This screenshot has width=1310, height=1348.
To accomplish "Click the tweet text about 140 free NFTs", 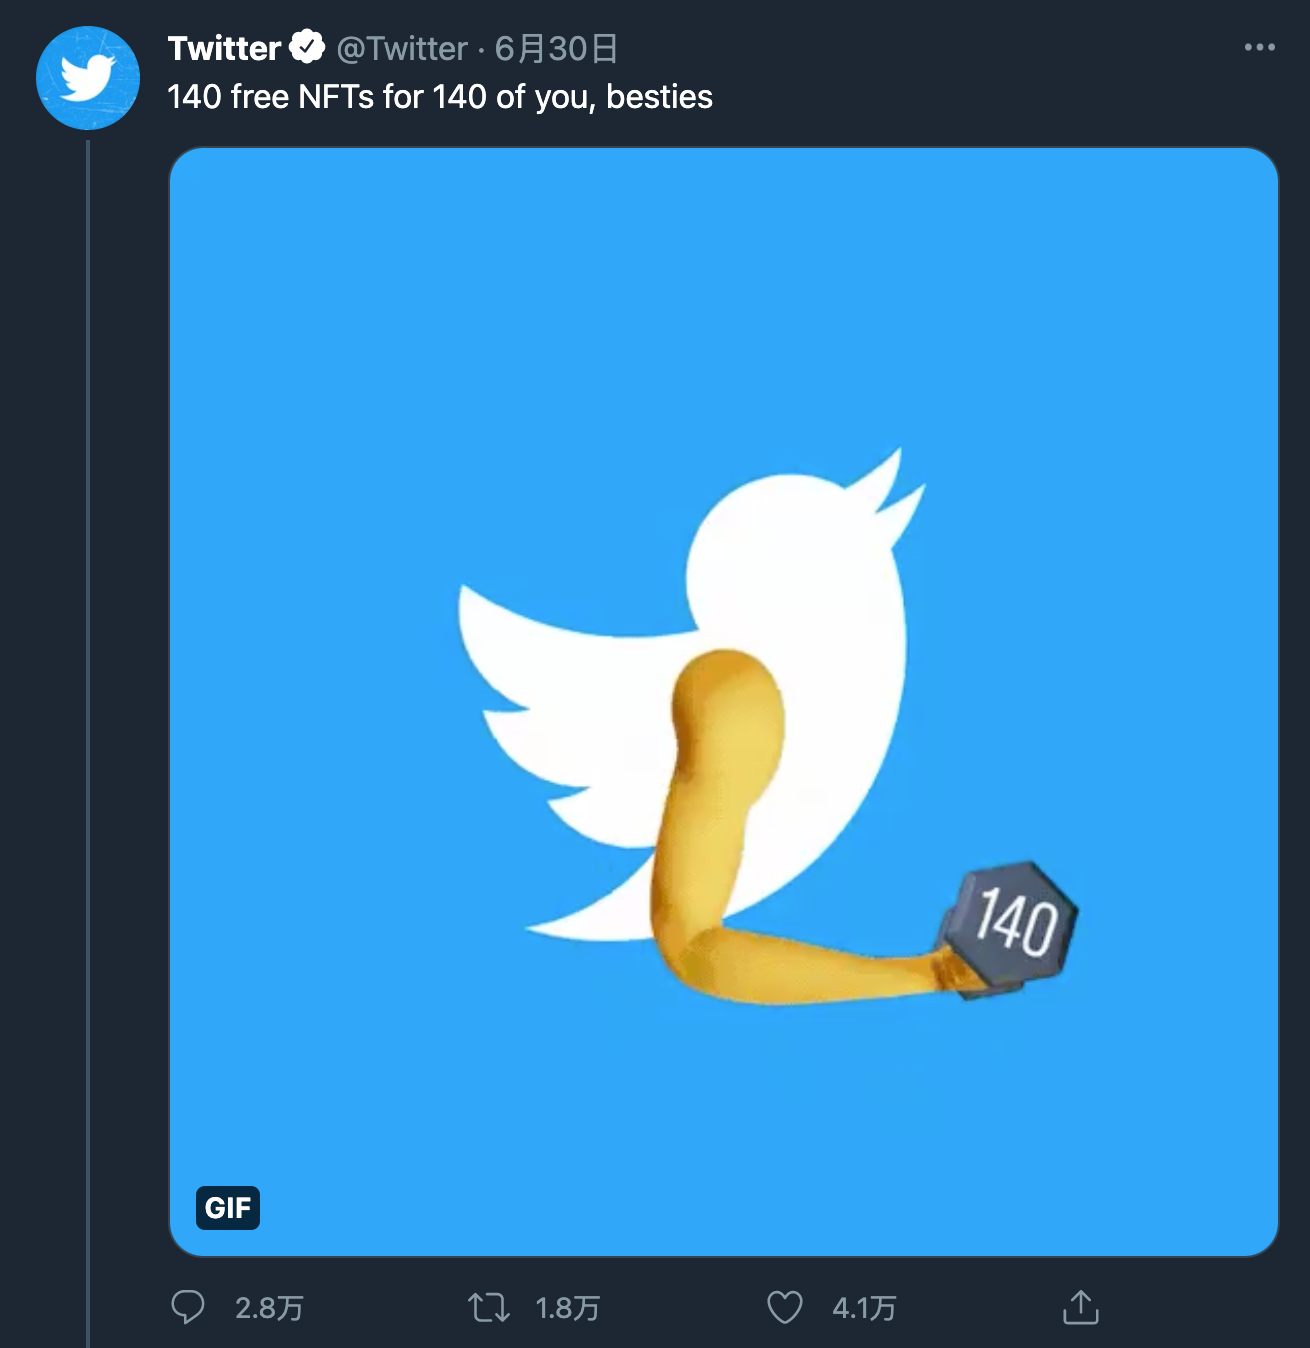I will [440, 97].
